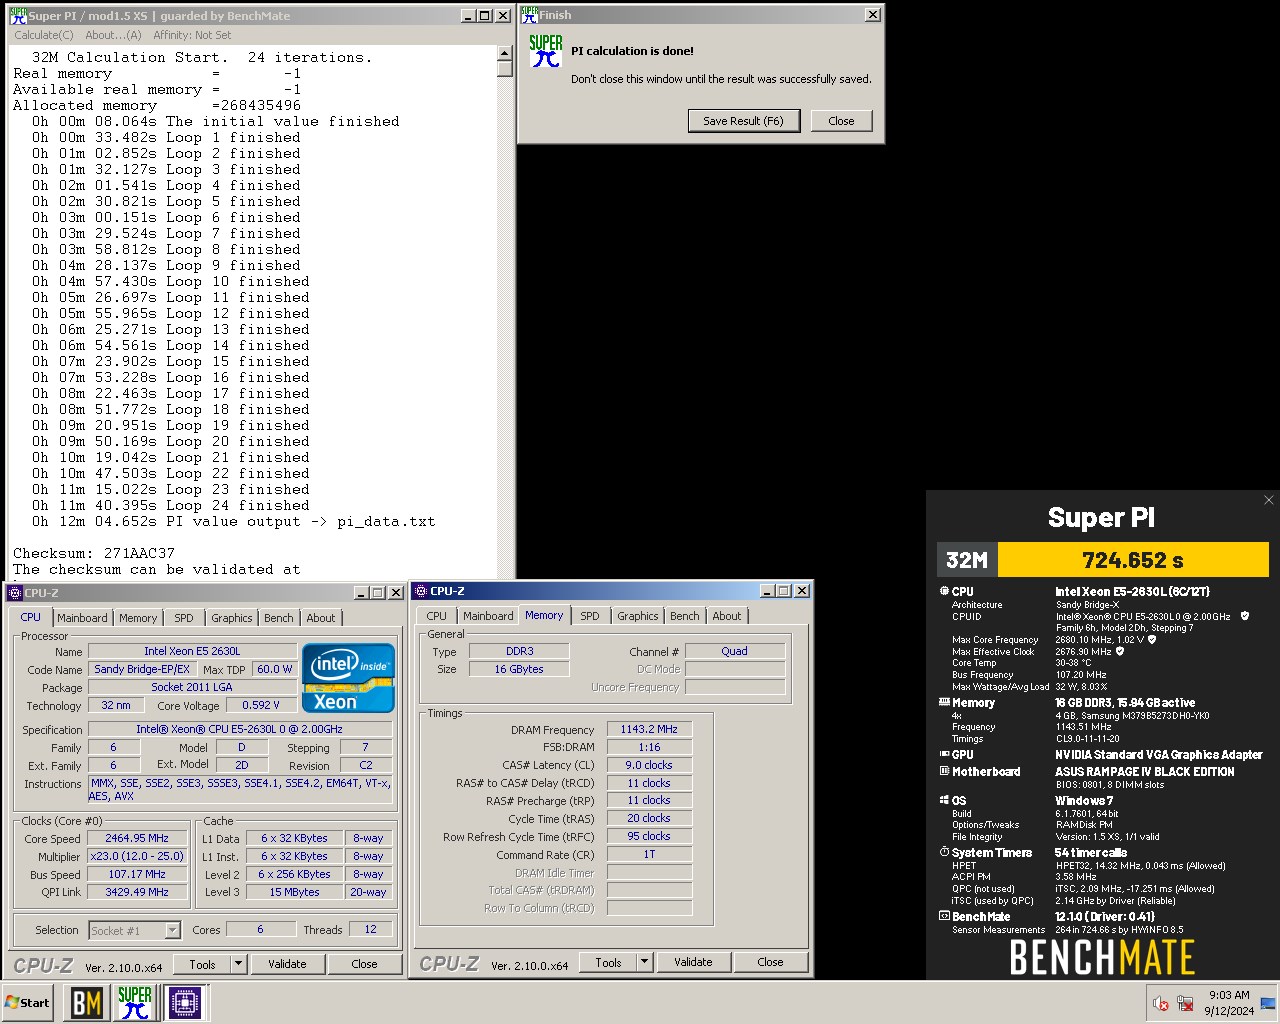1280x1024 pixels.
Task: Open Graphics tab in CPU-Z Memory window
Action: tap(638, 616)
